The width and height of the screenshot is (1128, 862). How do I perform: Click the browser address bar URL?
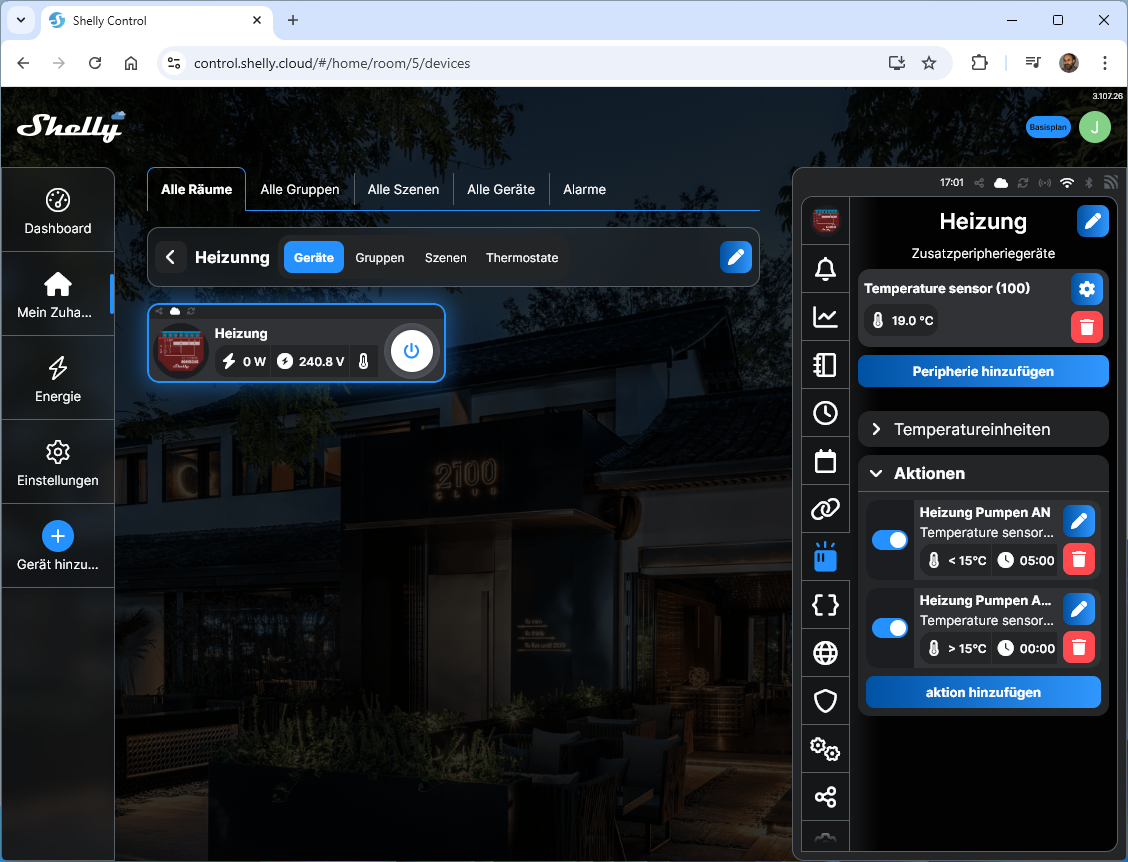click(332, 63)
